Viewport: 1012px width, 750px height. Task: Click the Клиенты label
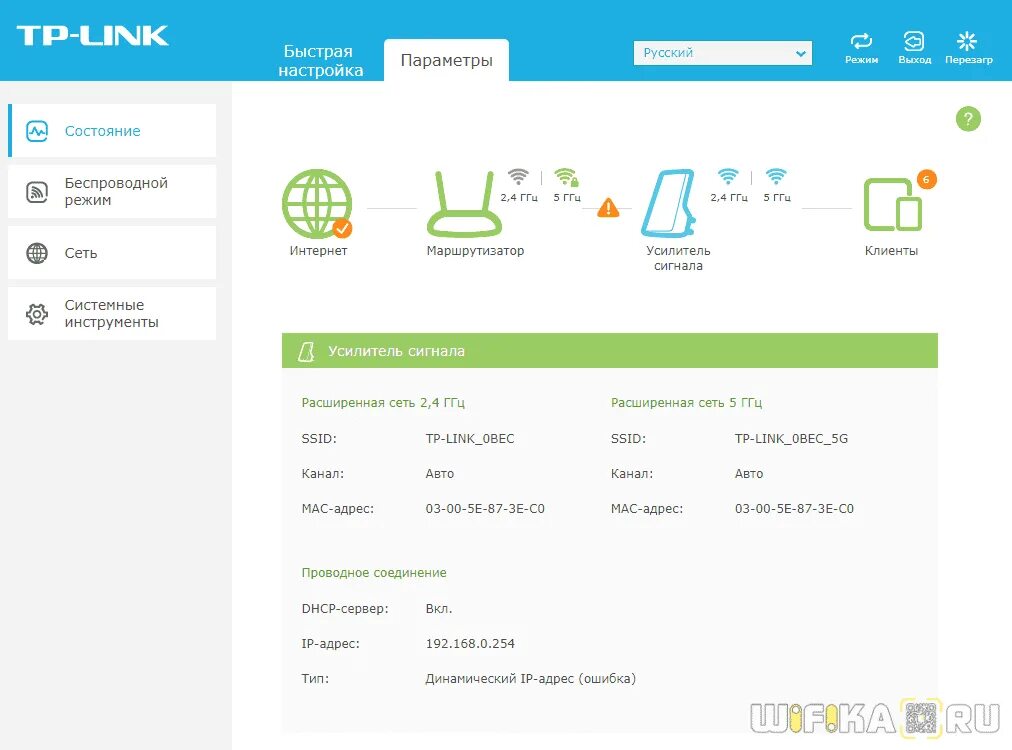(891, 250)
